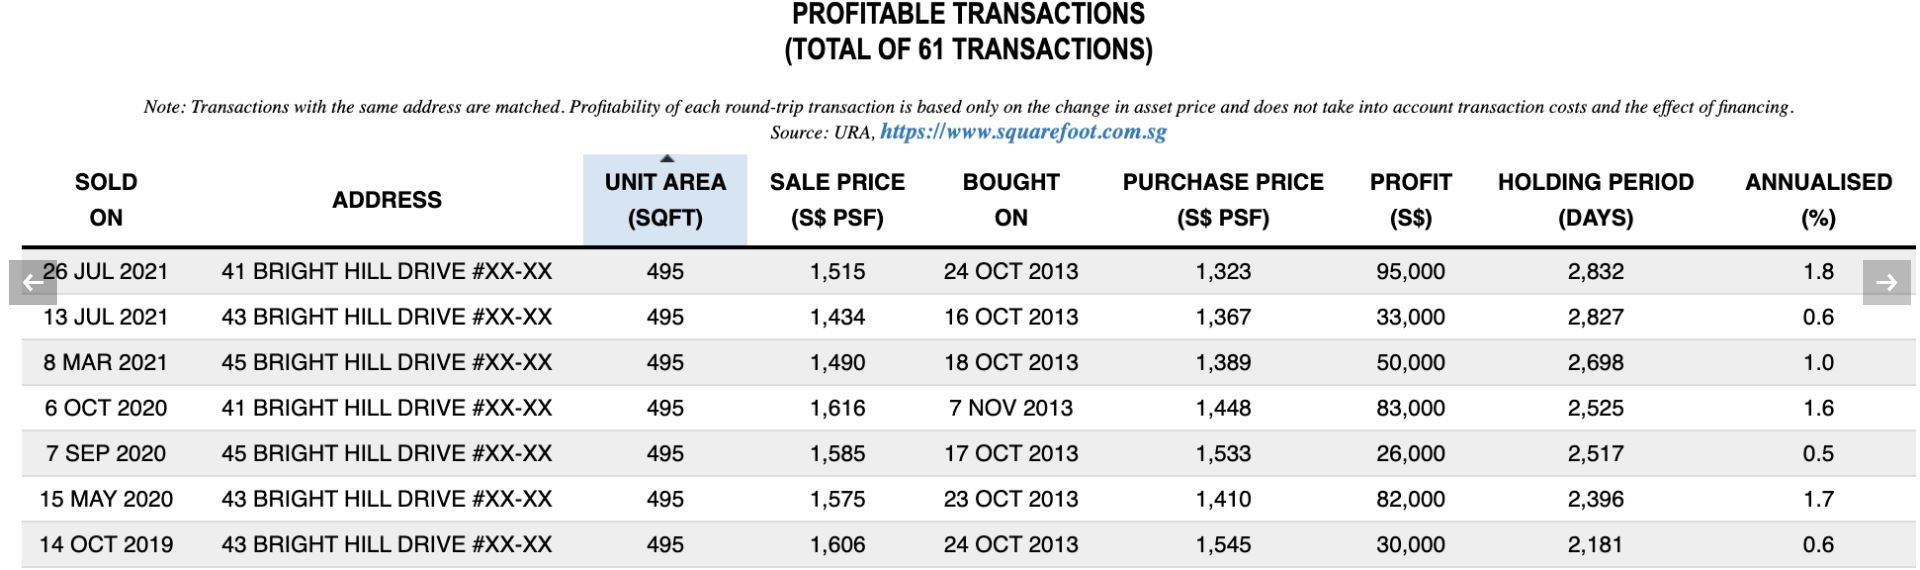Sort by Profit (S$) column header
Screen dimensions: 1920x570
tap(1410, 200)
